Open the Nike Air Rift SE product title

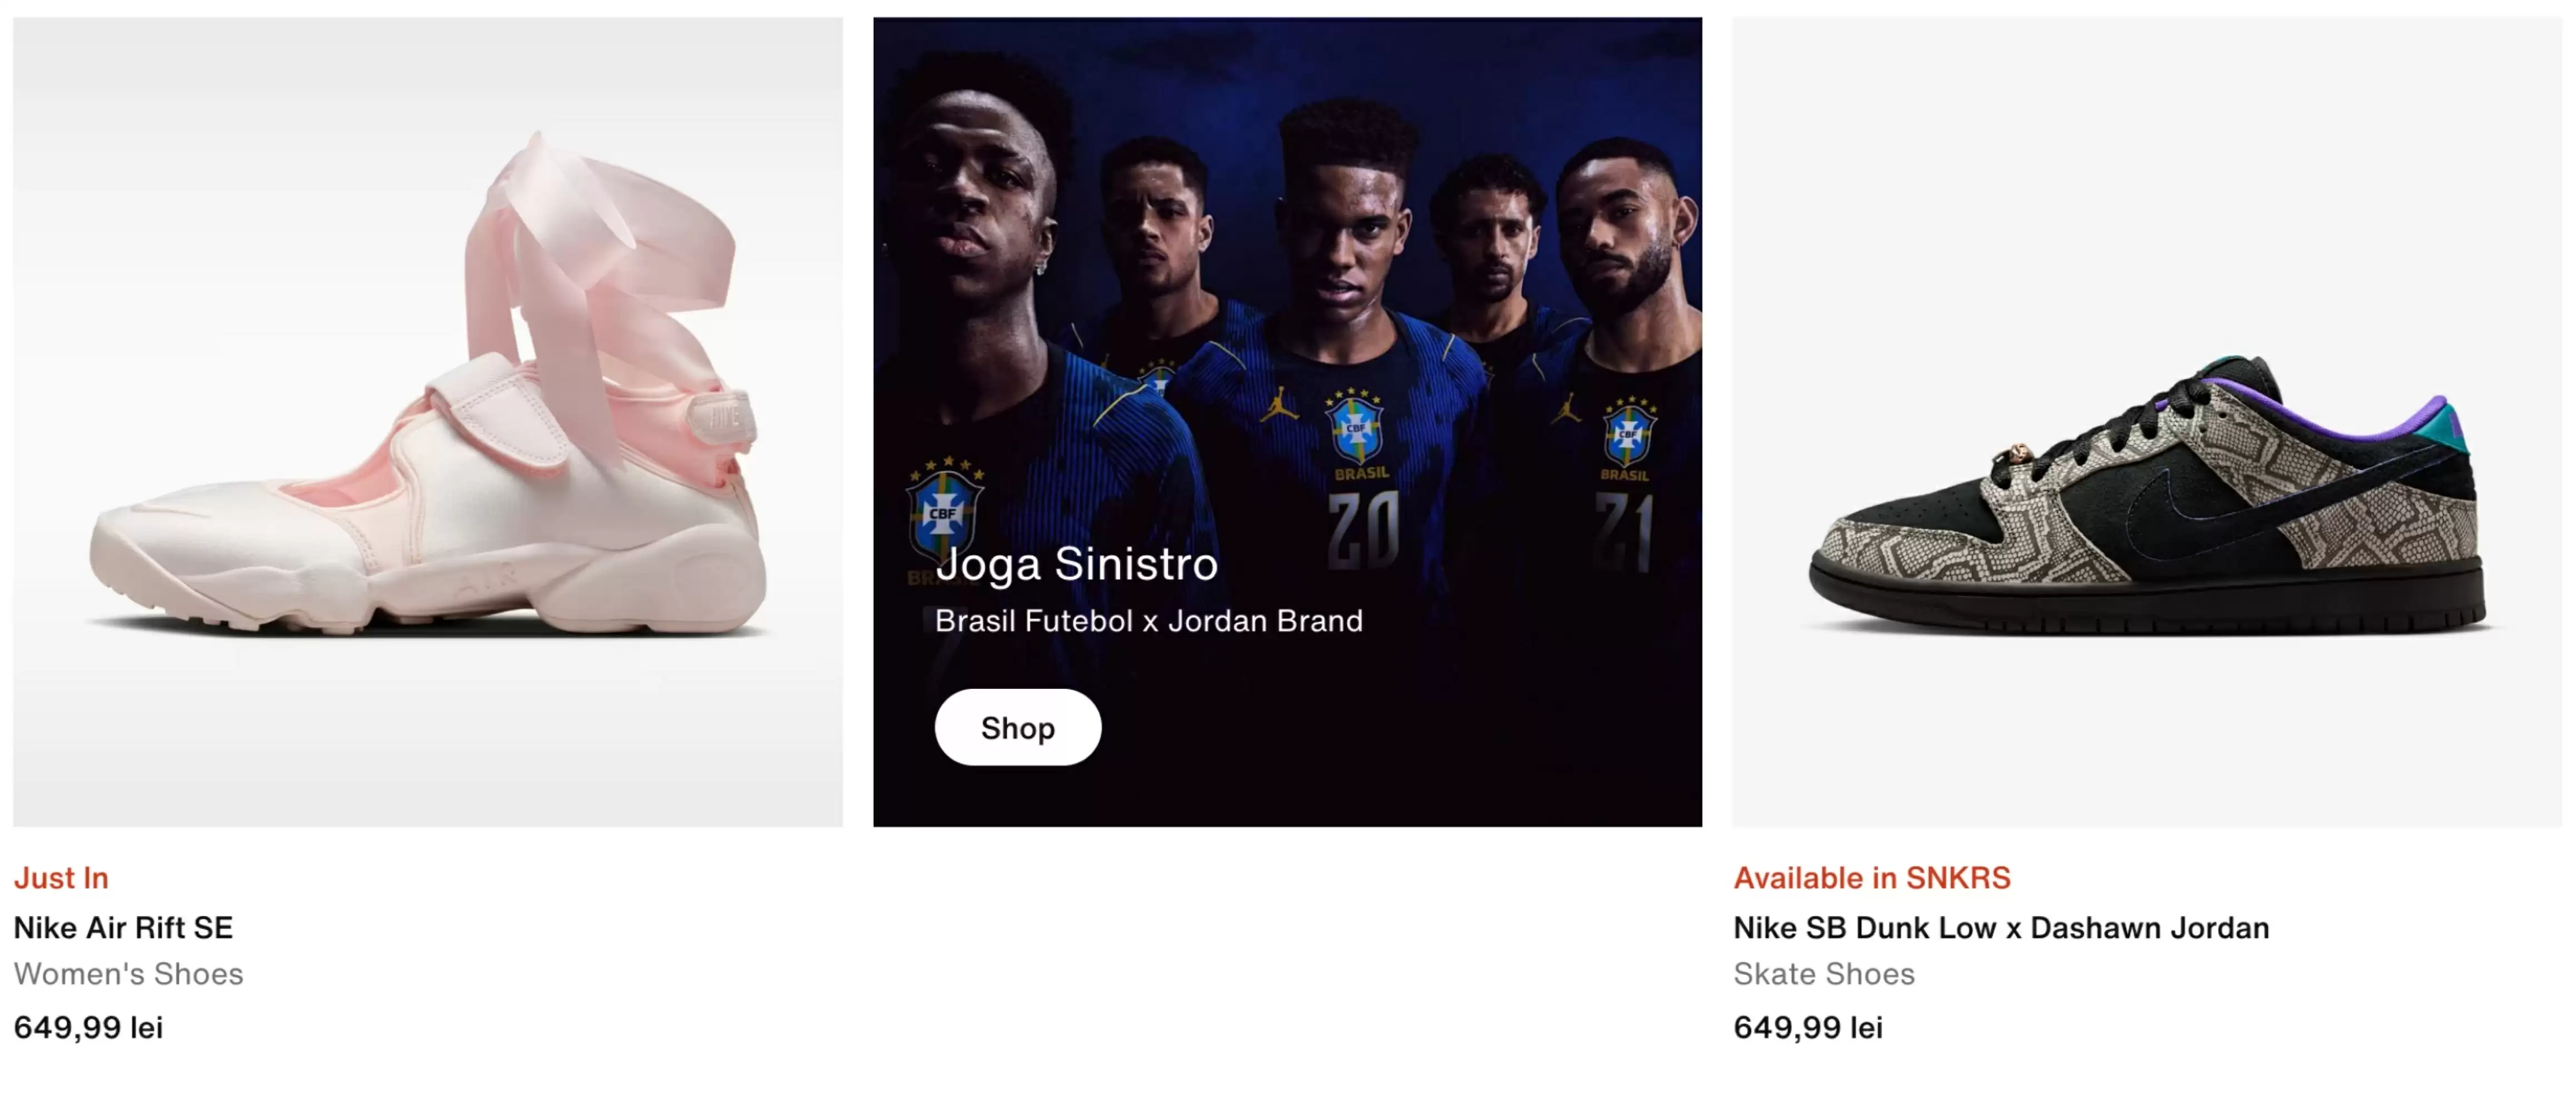click(123, 927)
